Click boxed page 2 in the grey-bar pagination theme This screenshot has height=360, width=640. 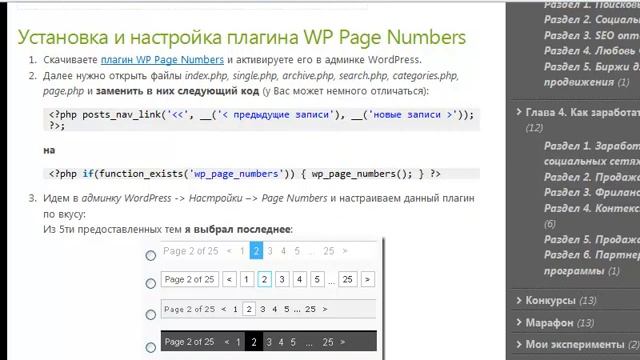point(249,309)
